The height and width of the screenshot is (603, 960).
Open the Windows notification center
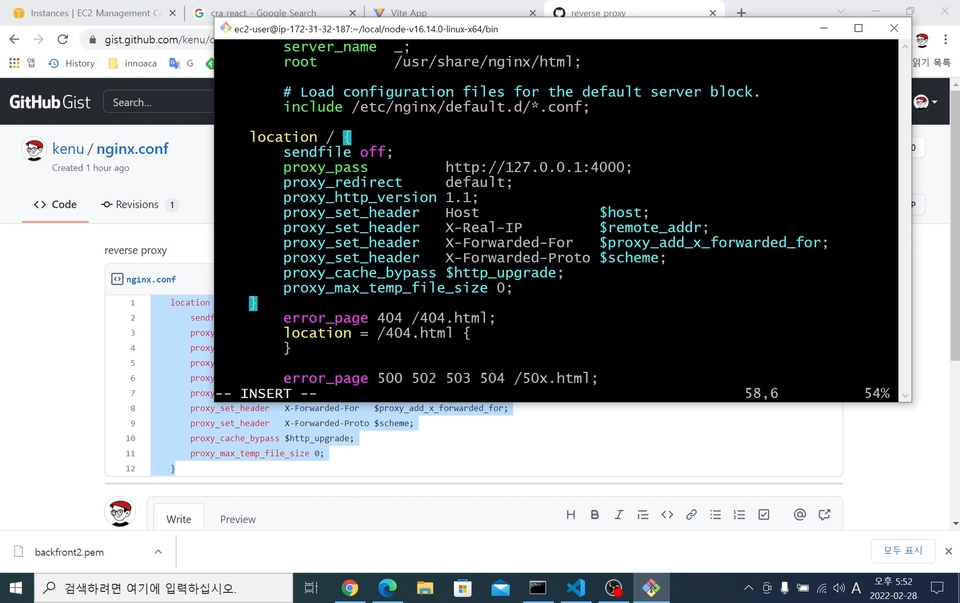937,588
